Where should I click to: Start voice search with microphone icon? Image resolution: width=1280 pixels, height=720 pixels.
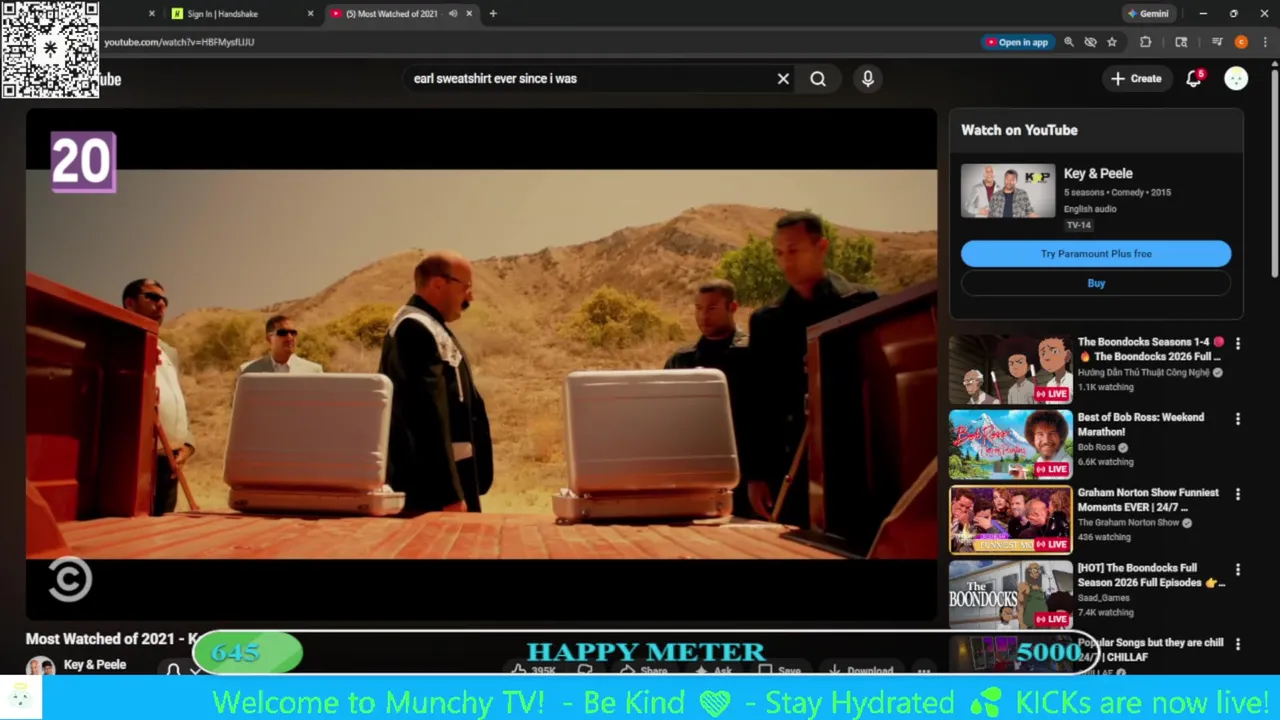868,79
